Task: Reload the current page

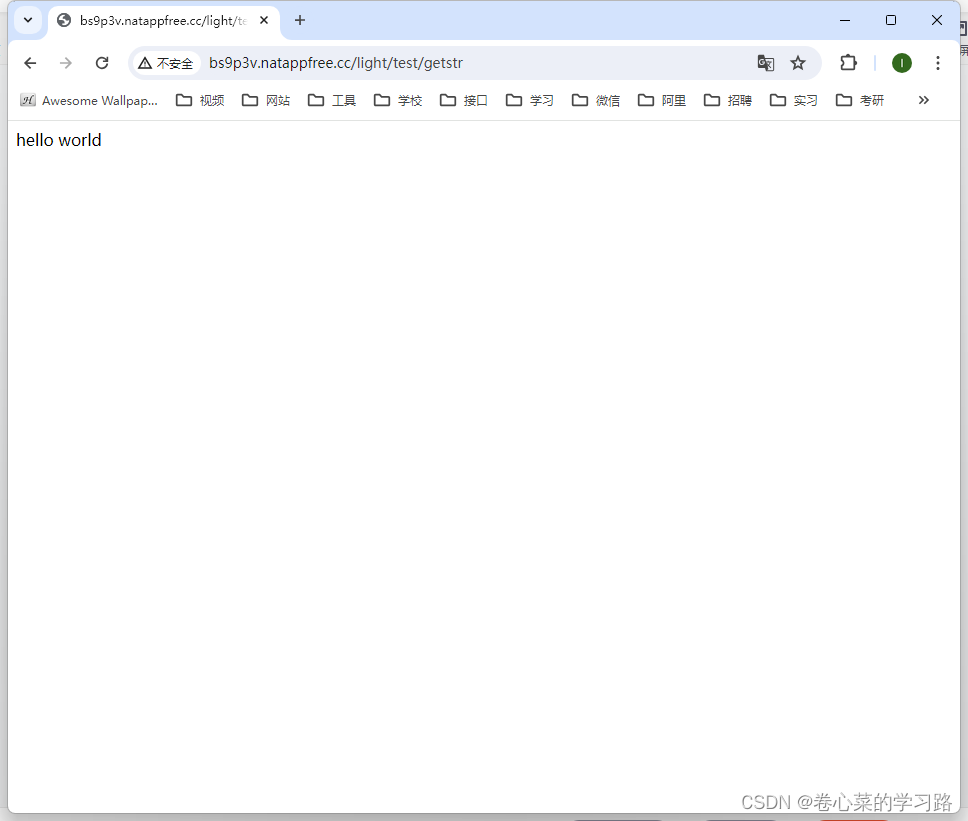Action: 102,63
